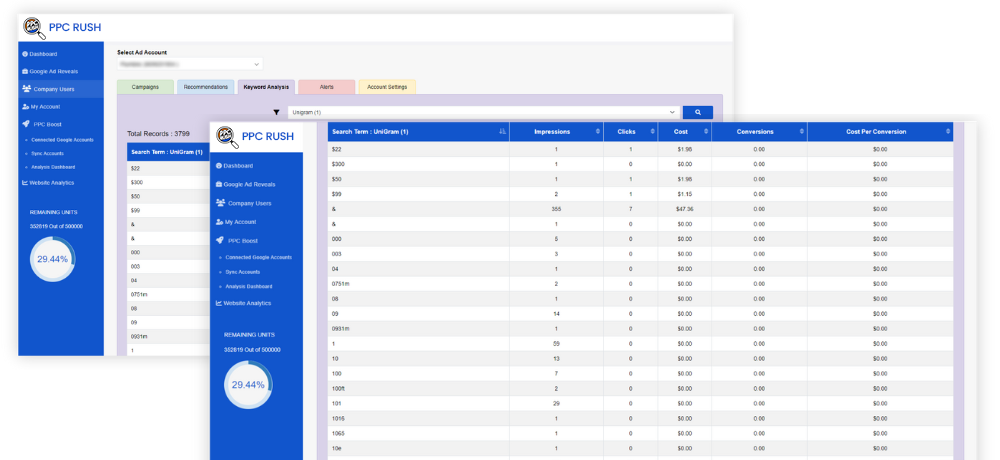Click cost value $47.36
Screen dimensions: 1000x460
tap(684, 209)
